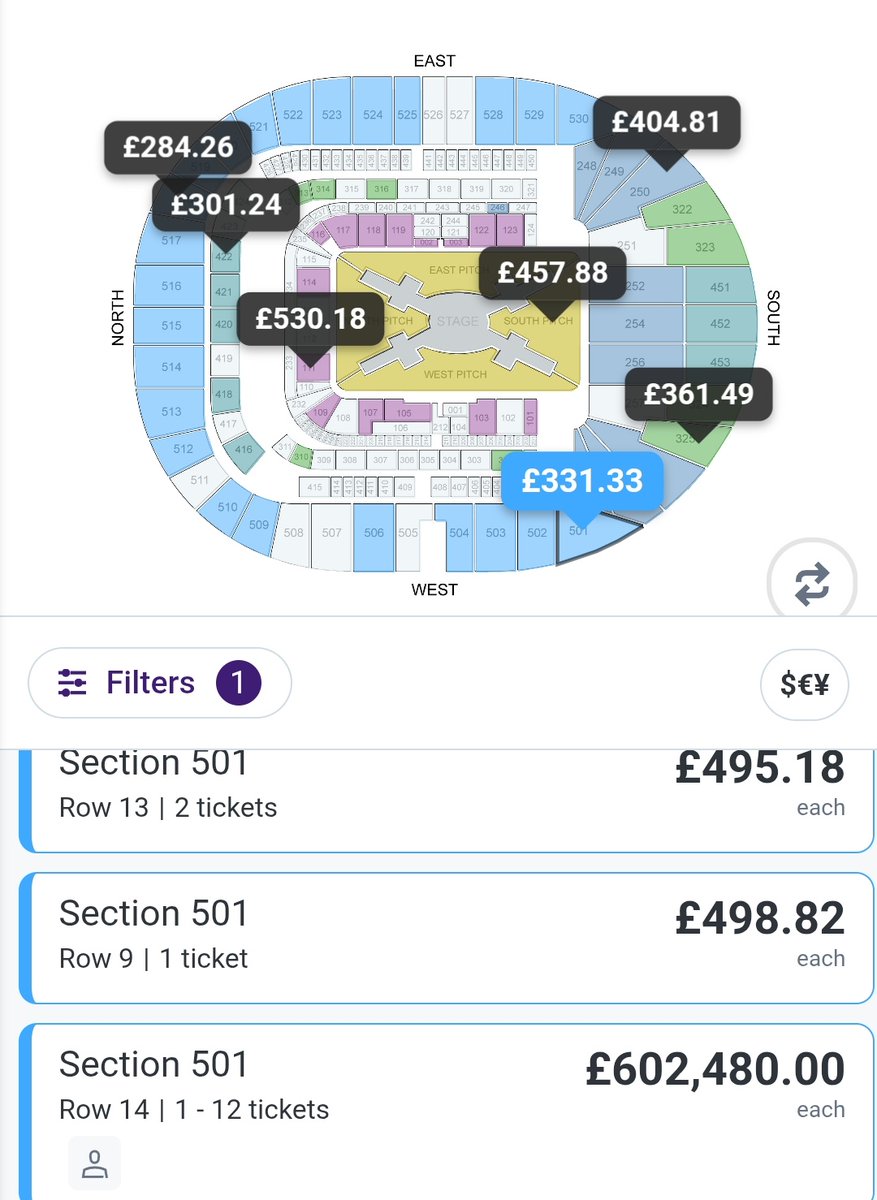Viewport: 877px width, 1200px height.
Task: Select the £284.26 price marker
Action: coord(178,148)
